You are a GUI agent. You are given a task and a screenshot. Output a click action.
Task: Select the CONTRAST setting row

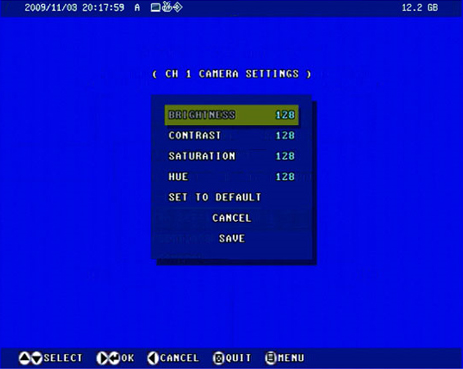pyautogui.click(x=232, y=136)
